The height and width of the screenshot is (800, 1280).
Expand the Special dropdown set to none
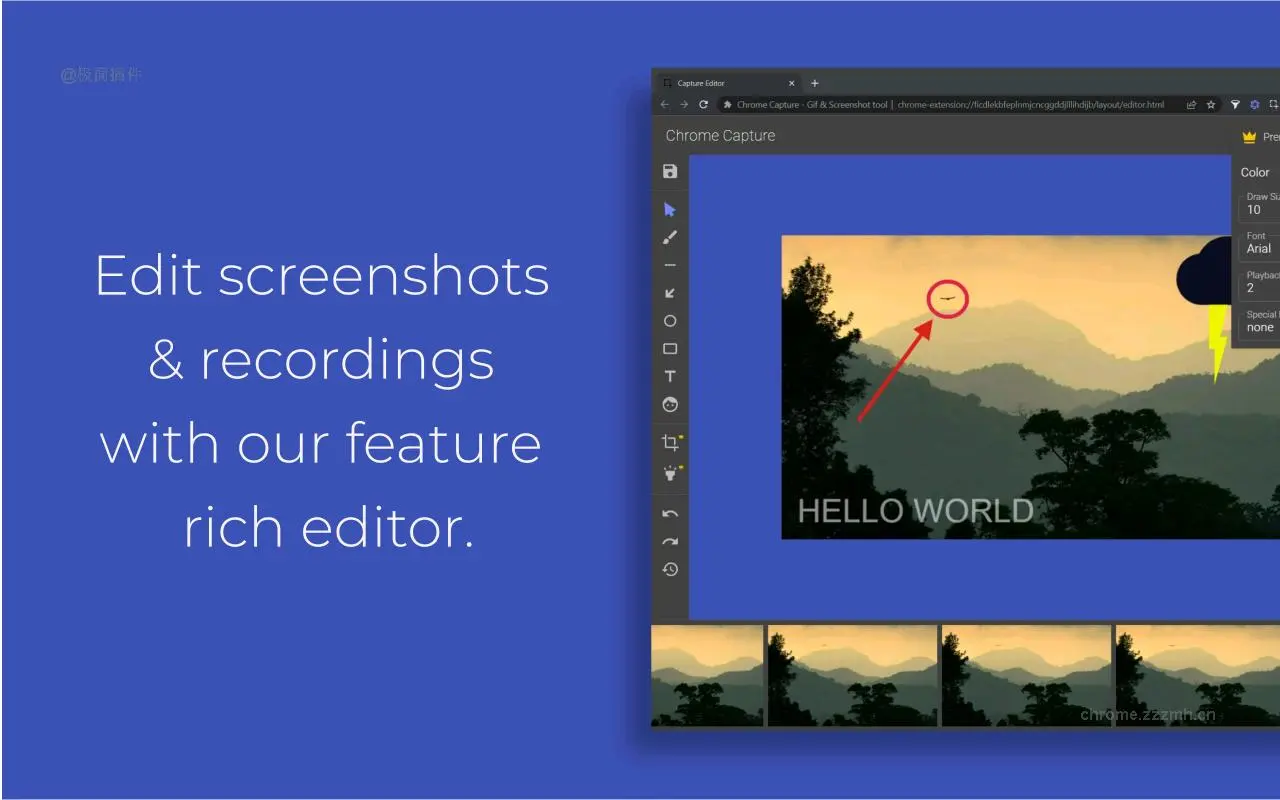pos(1260,327)
